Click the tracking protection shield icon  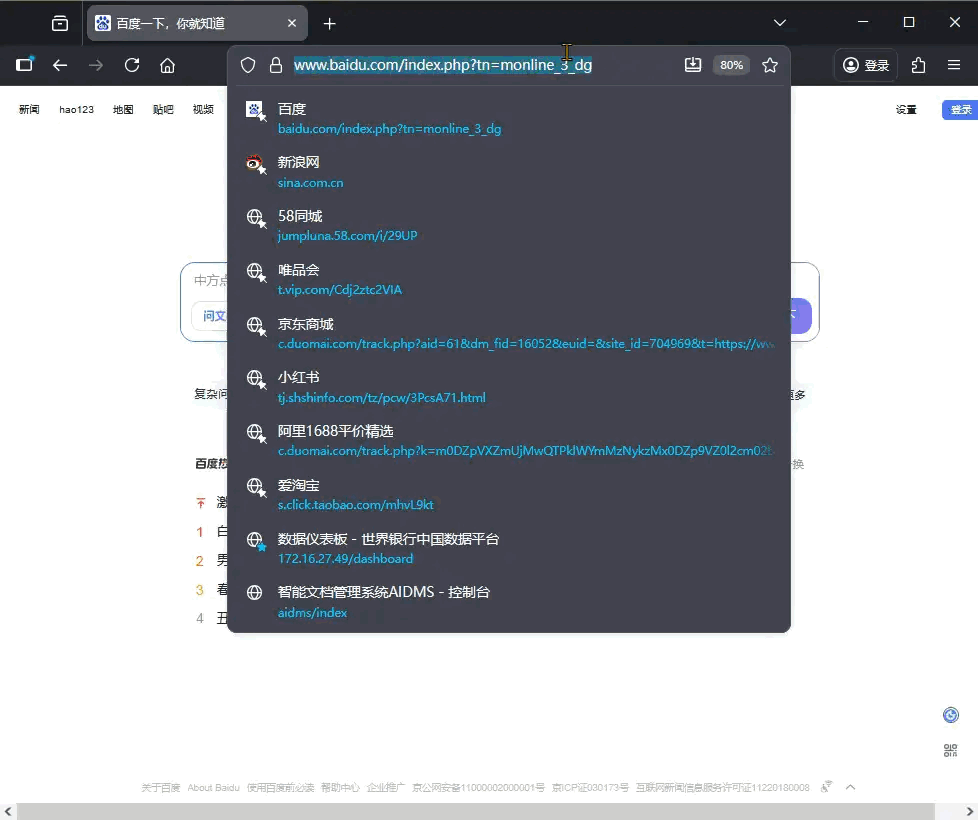(x=246, y=64)
